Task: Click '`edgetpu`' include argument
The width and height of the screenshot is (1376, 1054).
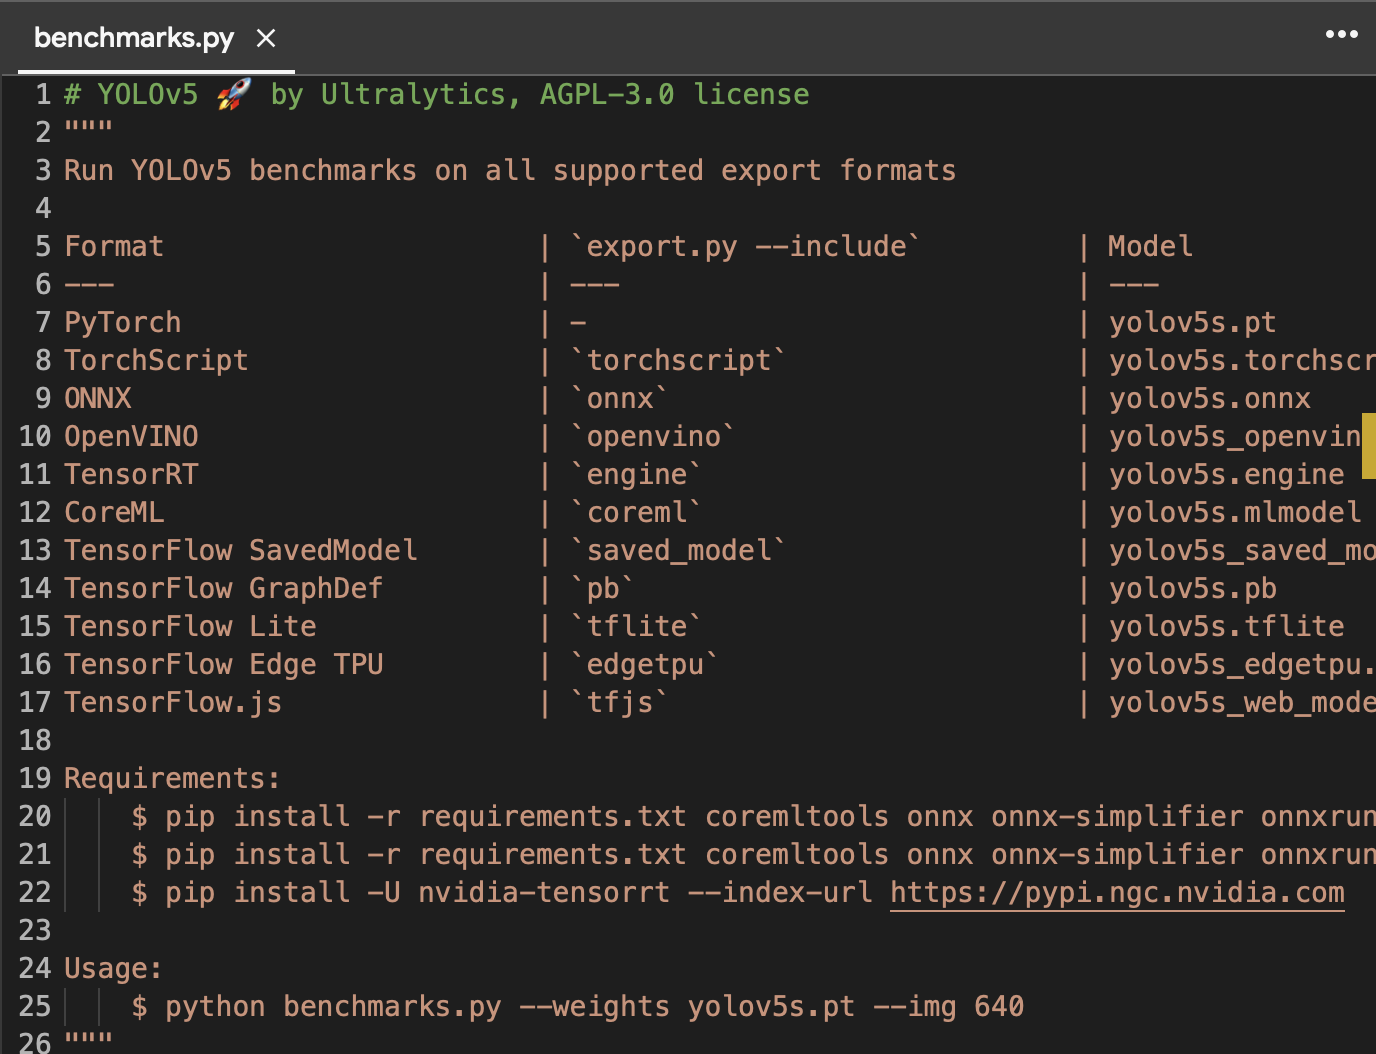Action: tap(645, 664)
